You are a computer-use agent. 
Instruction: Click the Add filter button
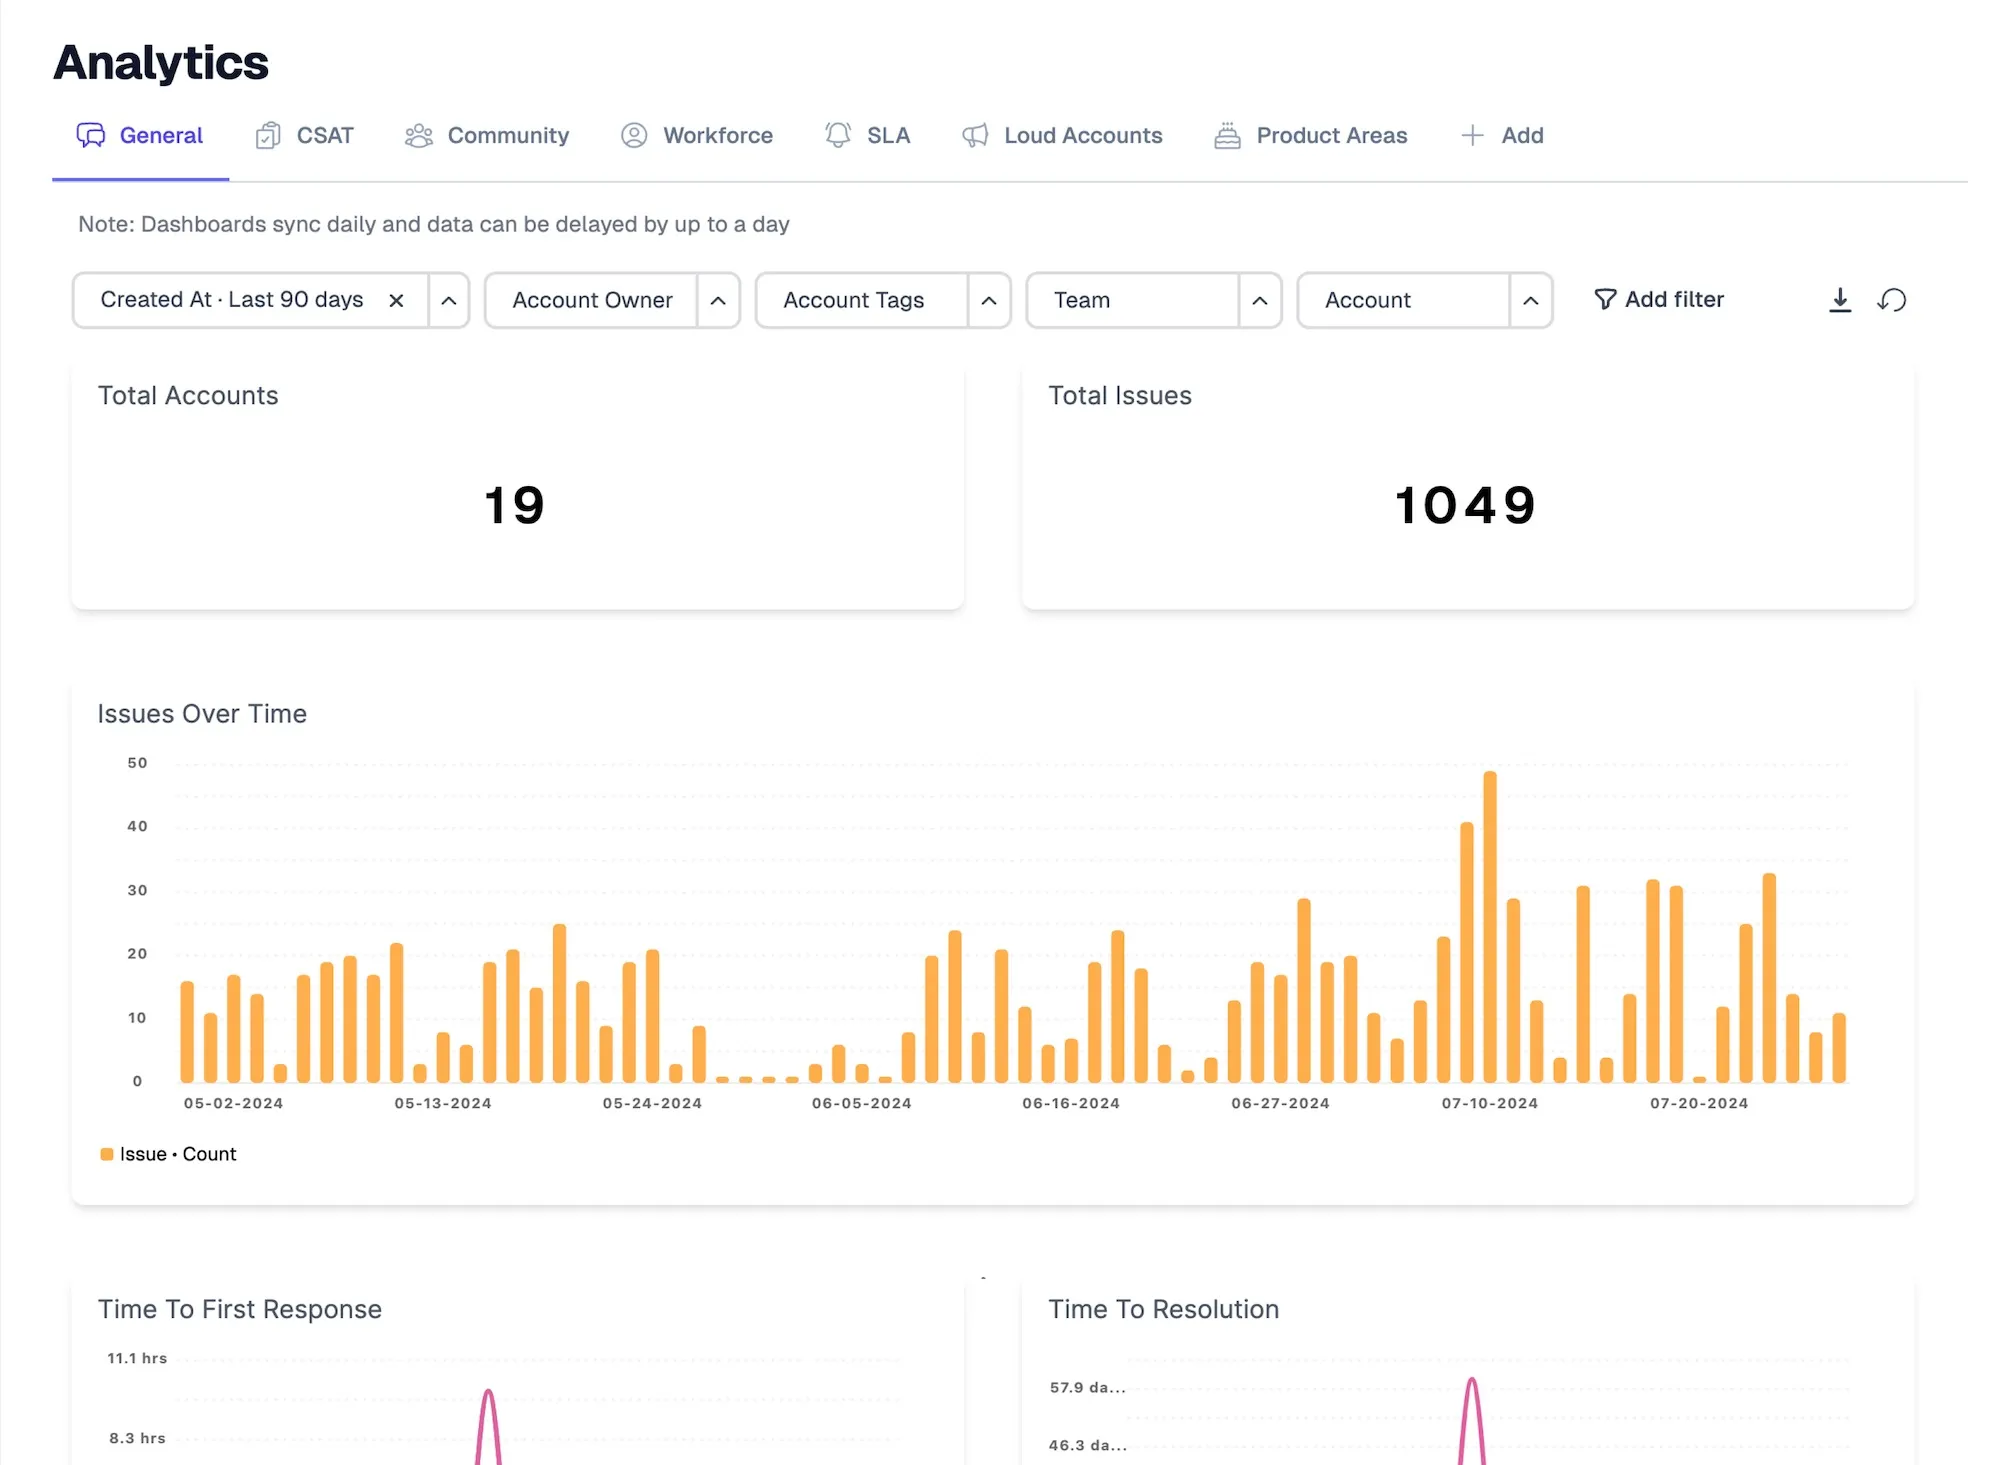click(1659, 299)
